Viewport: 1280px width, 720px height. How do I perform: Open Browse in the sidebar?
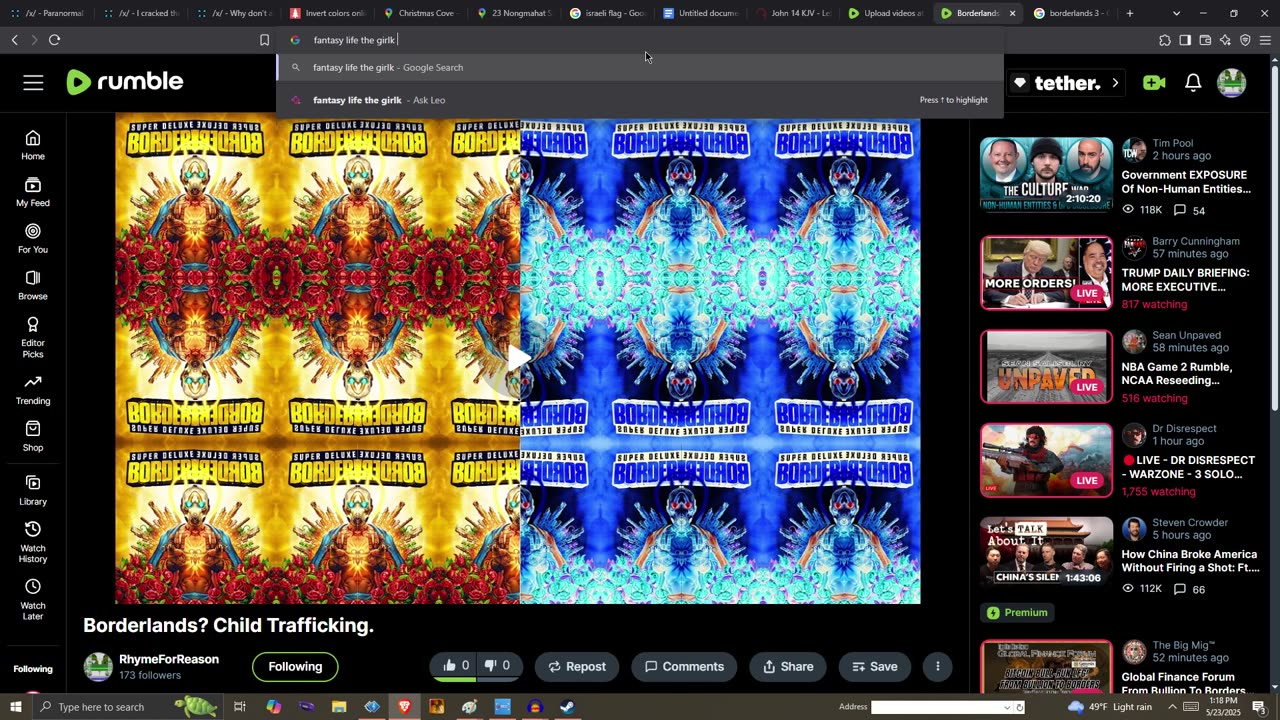pos(33,286)
